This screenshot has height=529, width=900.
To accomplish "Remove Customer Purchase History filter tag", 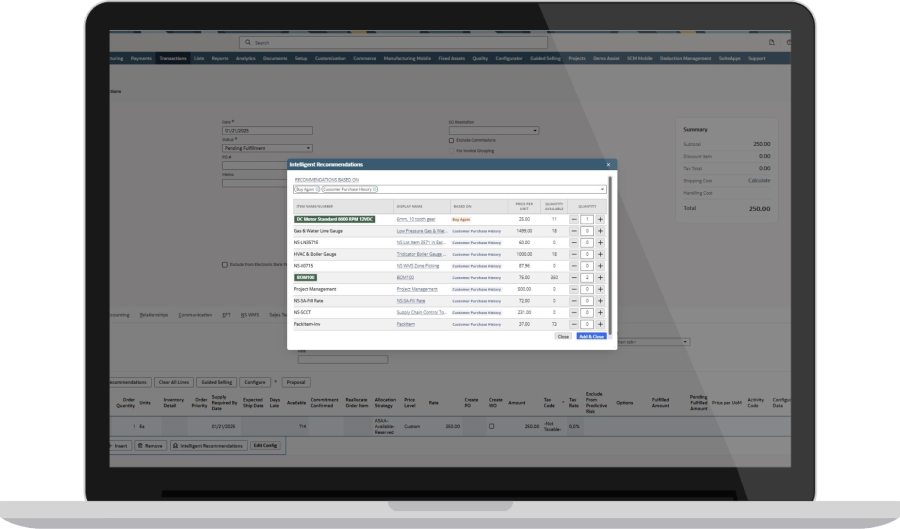I will click(375, 189).
